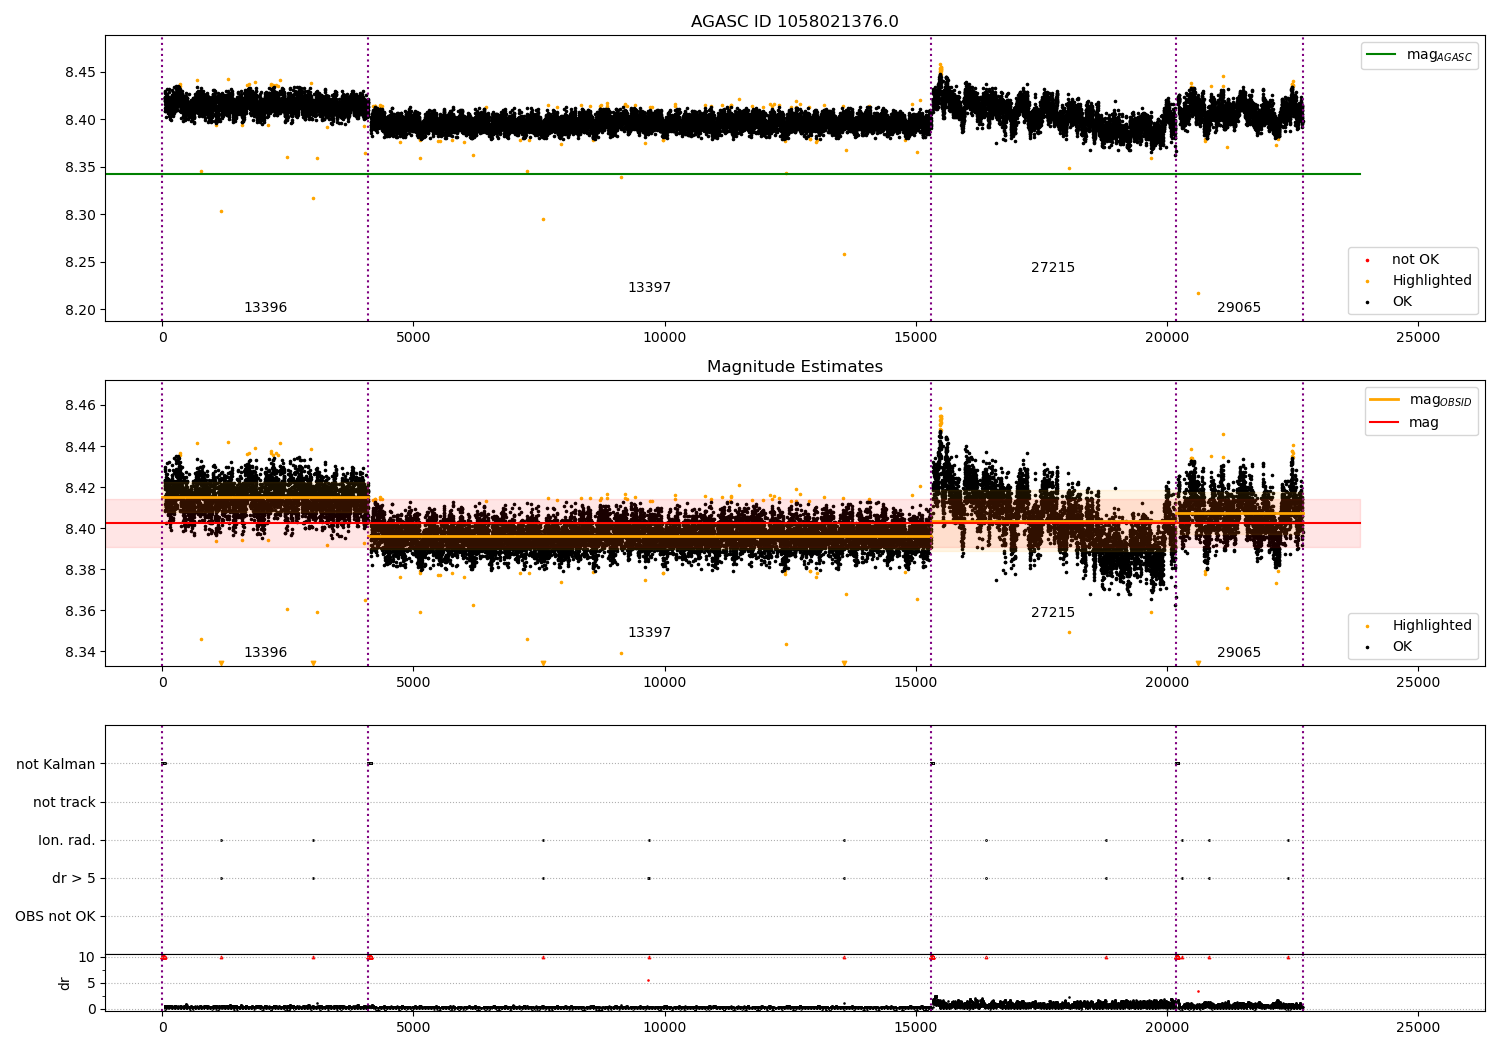Click x-axis tick 15000 under the dr plot

point(915,1027)
